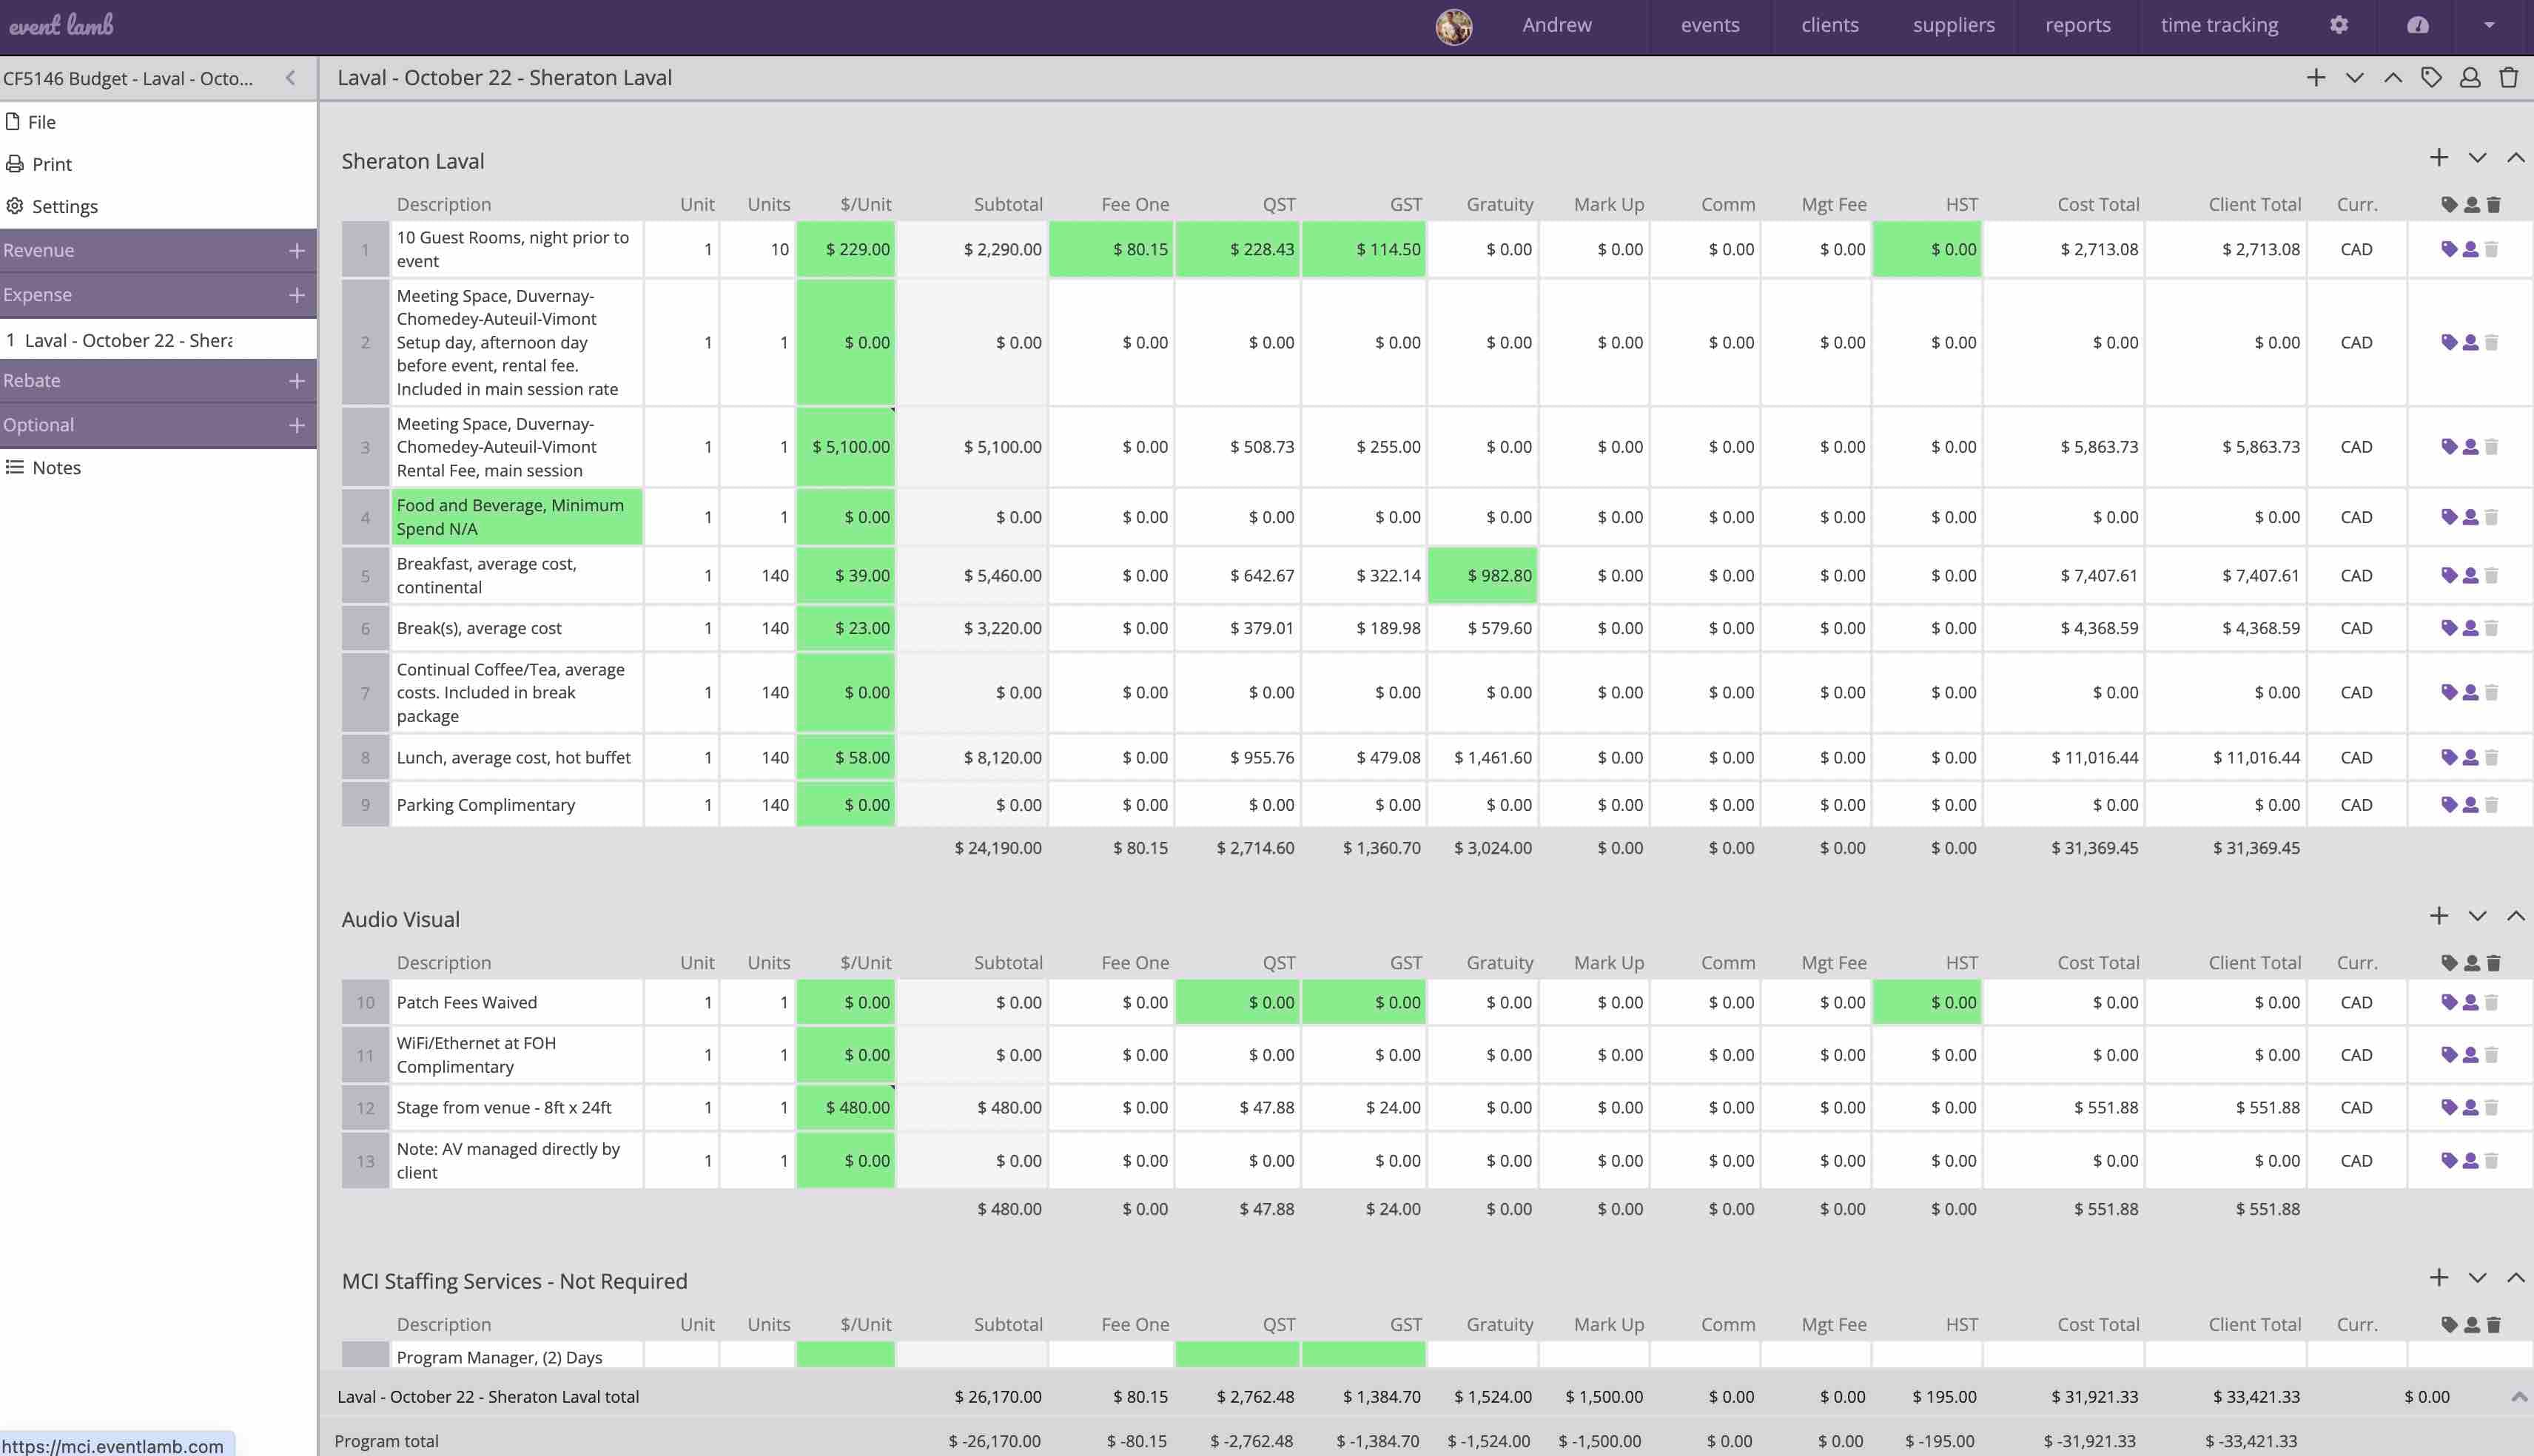Click the $480.00 stage unit price cell
This screenshot has width=2534, height=1456.
845,1107
